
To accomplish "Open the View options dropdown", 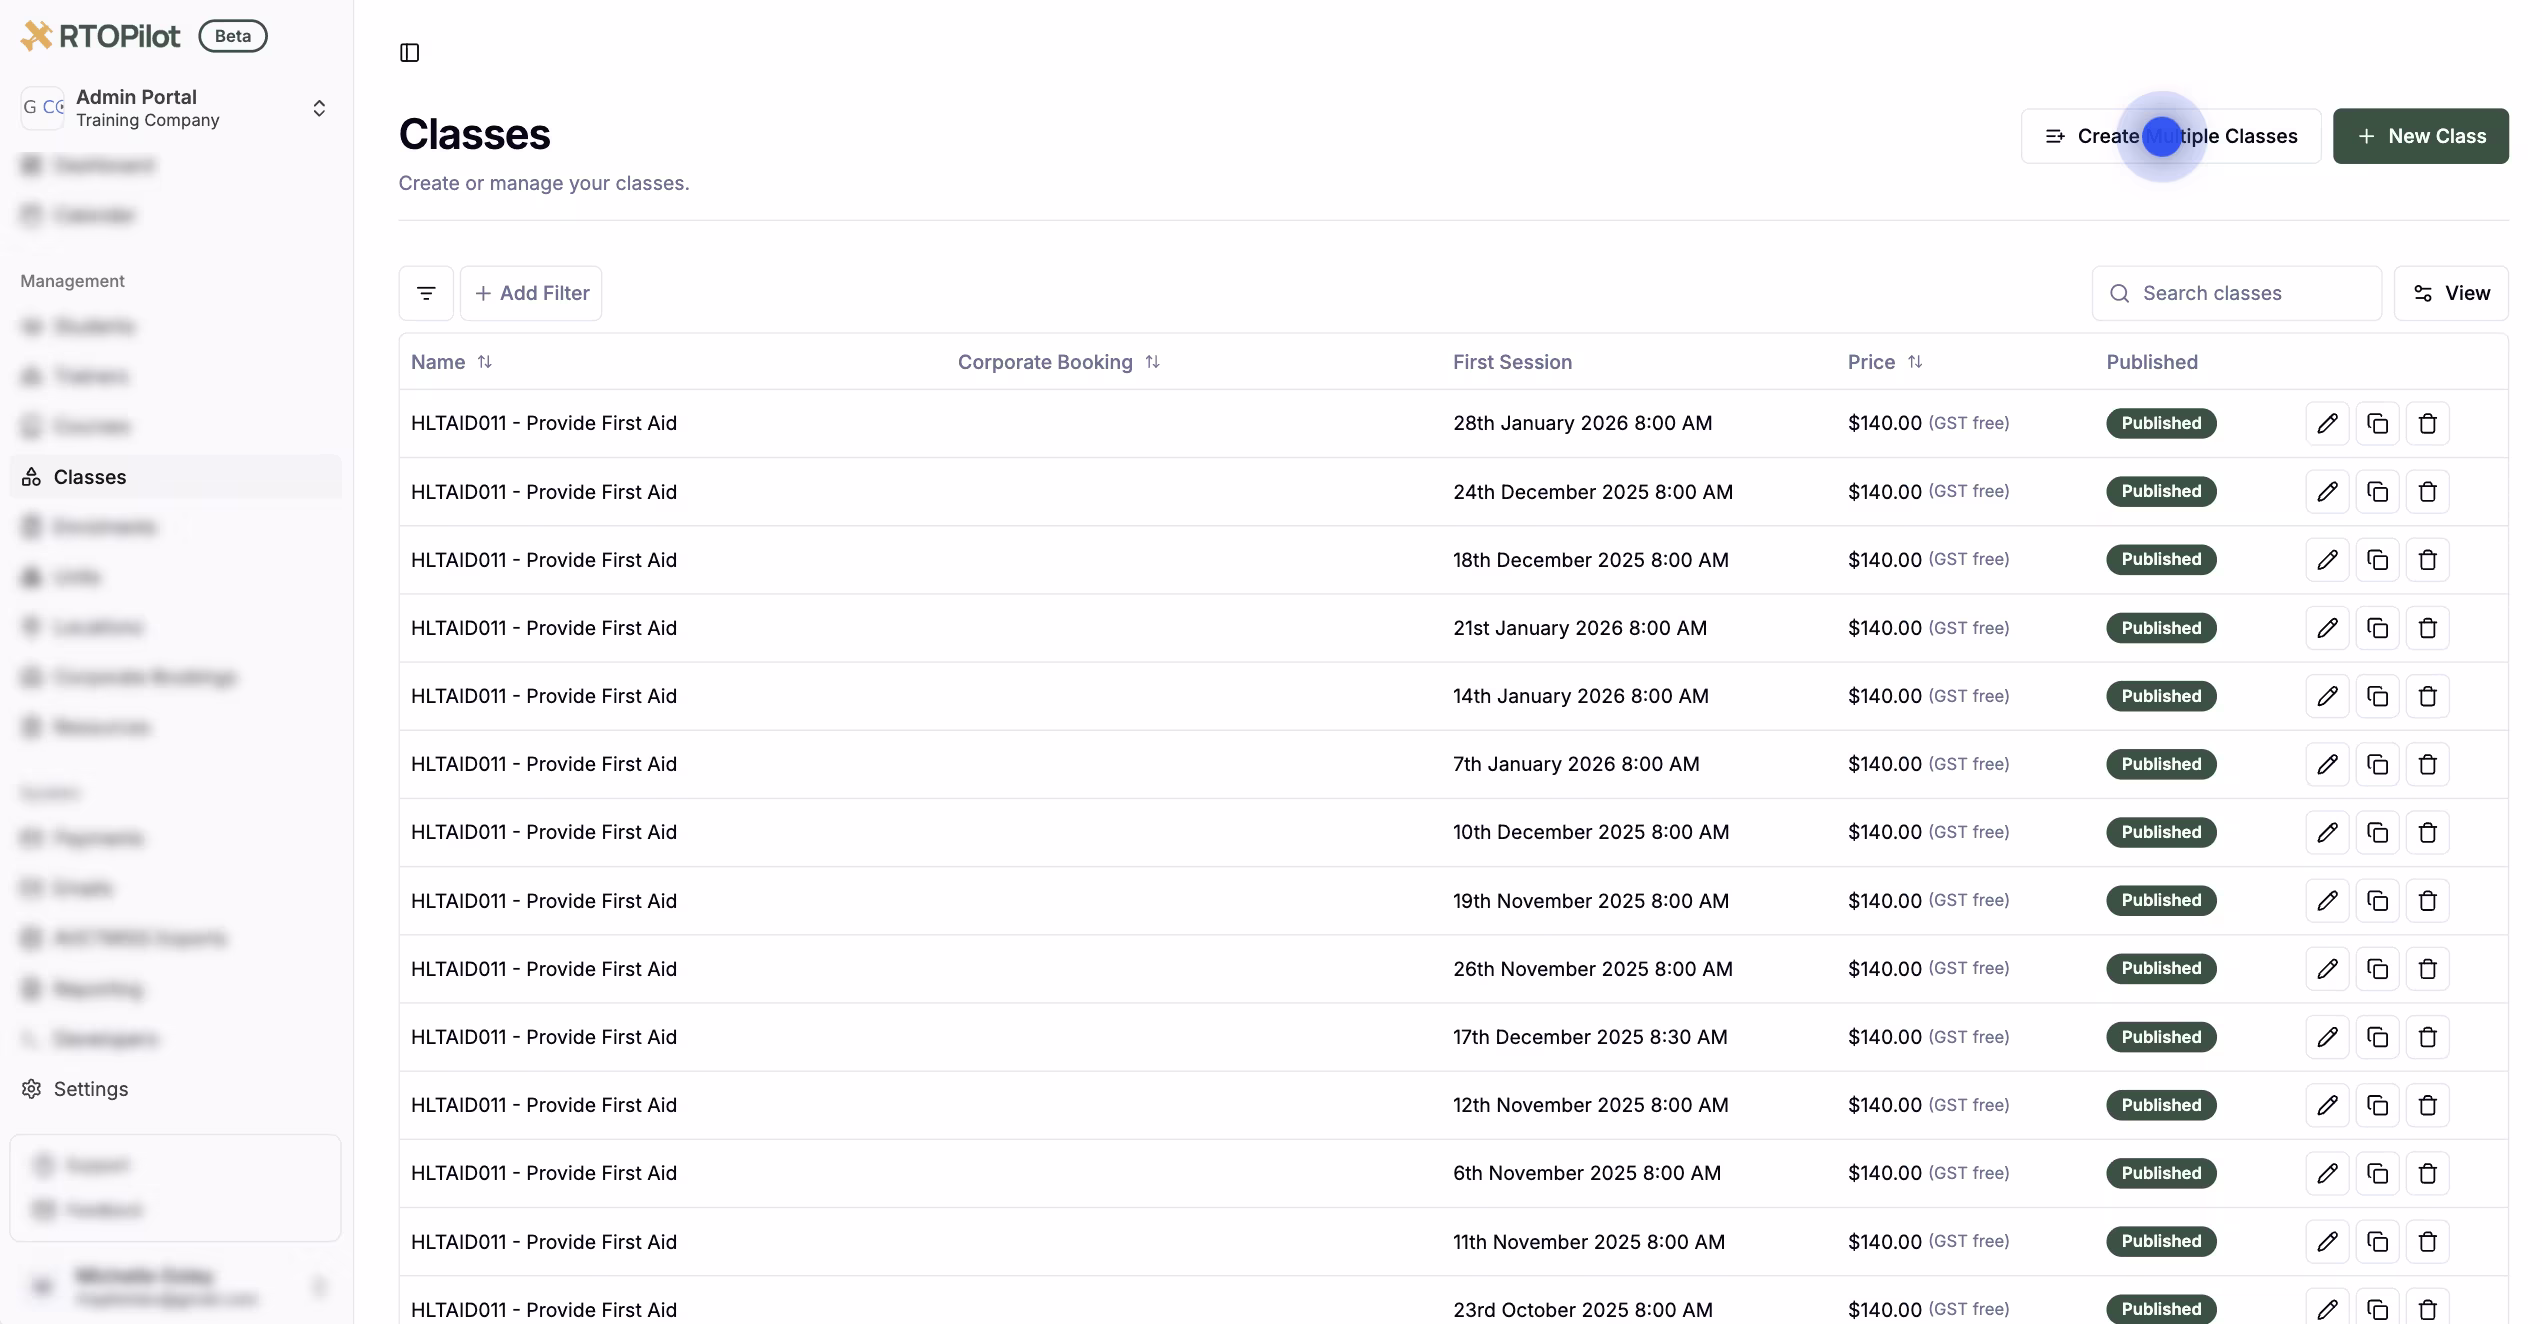I will pos(2450,293).
